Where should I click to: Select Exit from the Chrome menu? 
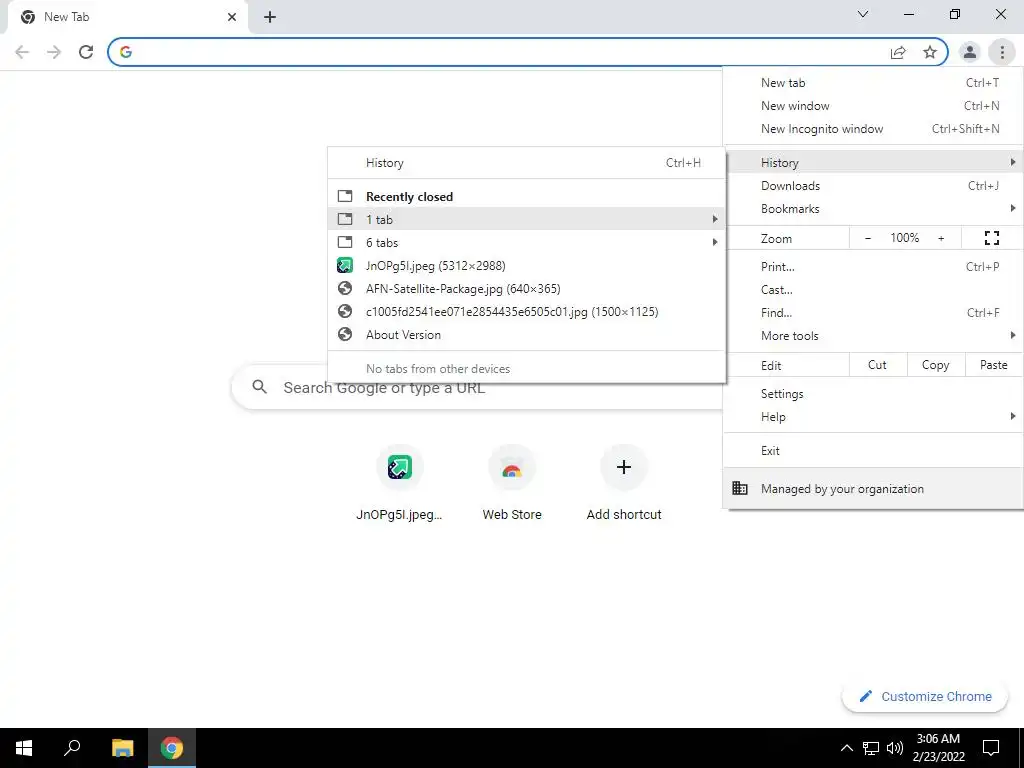(x=873, y=451)
